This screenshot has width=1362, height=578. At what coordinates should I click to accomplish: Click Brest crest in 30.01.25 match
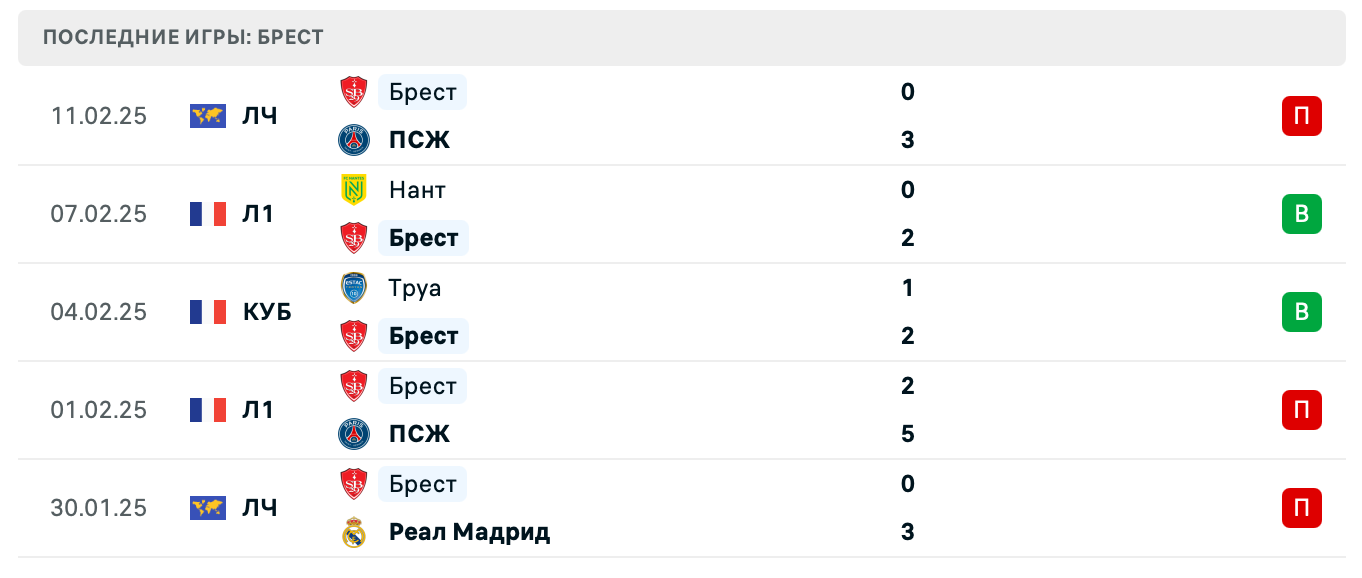click(x=354, y=484)
